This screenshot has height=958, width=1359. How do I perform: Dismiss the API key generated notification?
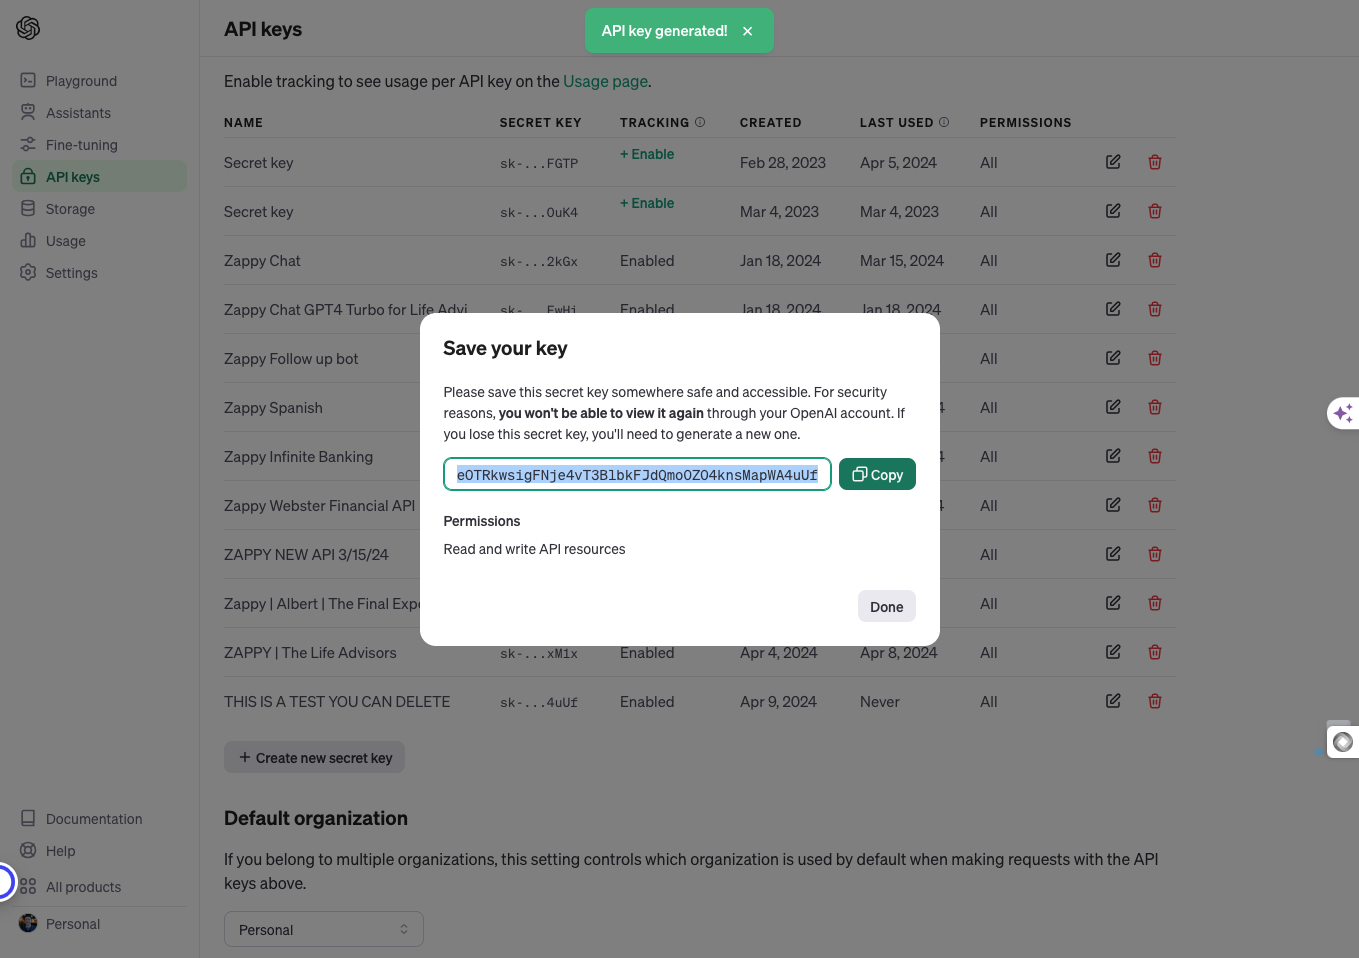[x=747, y=31]
